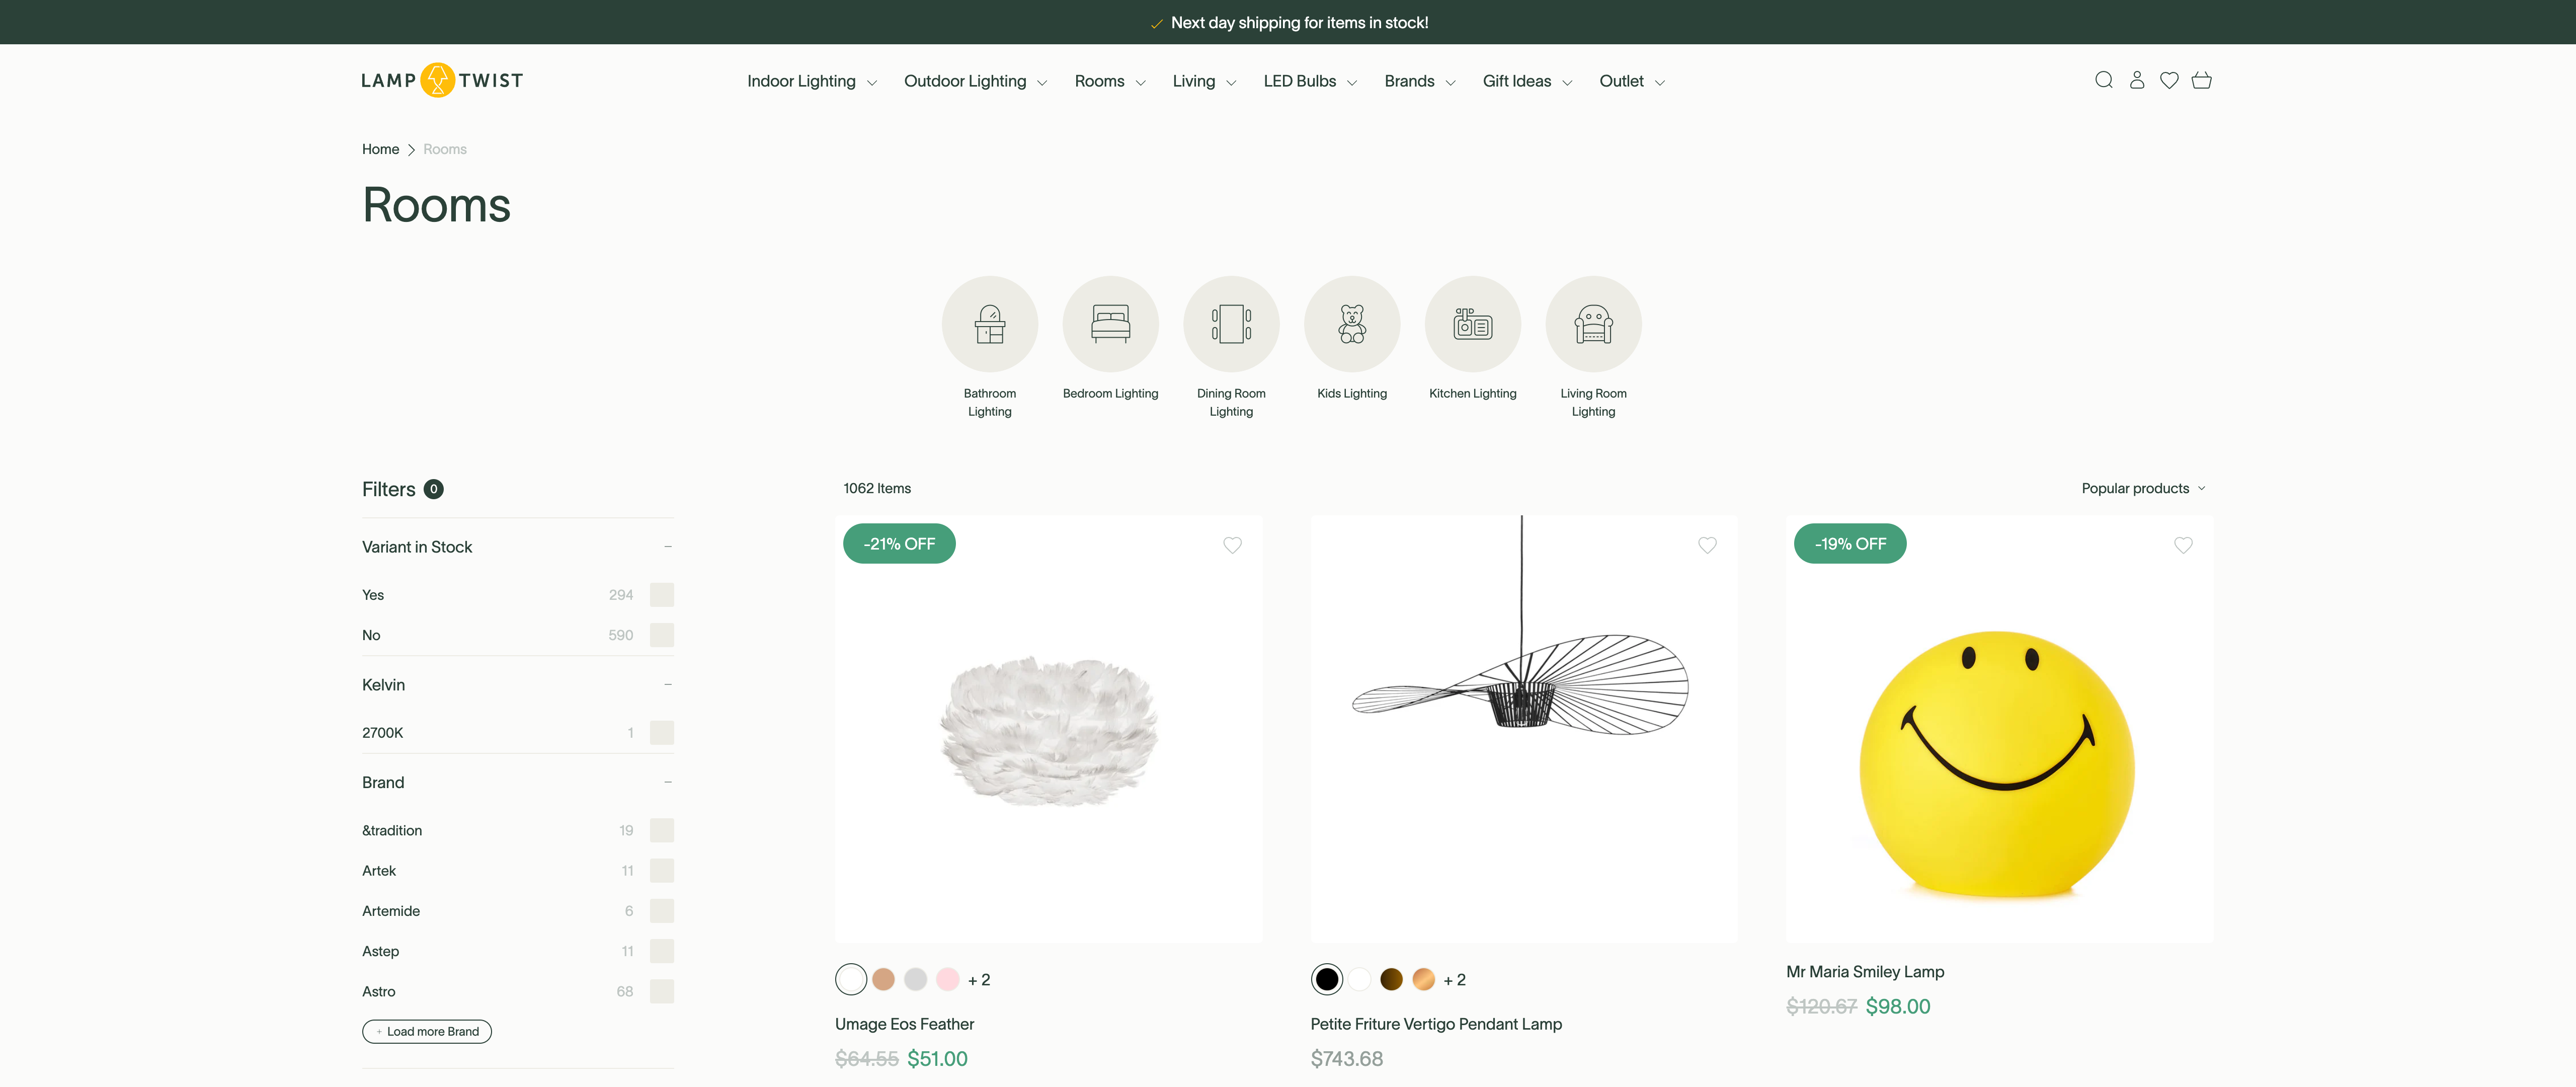Open the search icon

click(x=2104, y=80)
